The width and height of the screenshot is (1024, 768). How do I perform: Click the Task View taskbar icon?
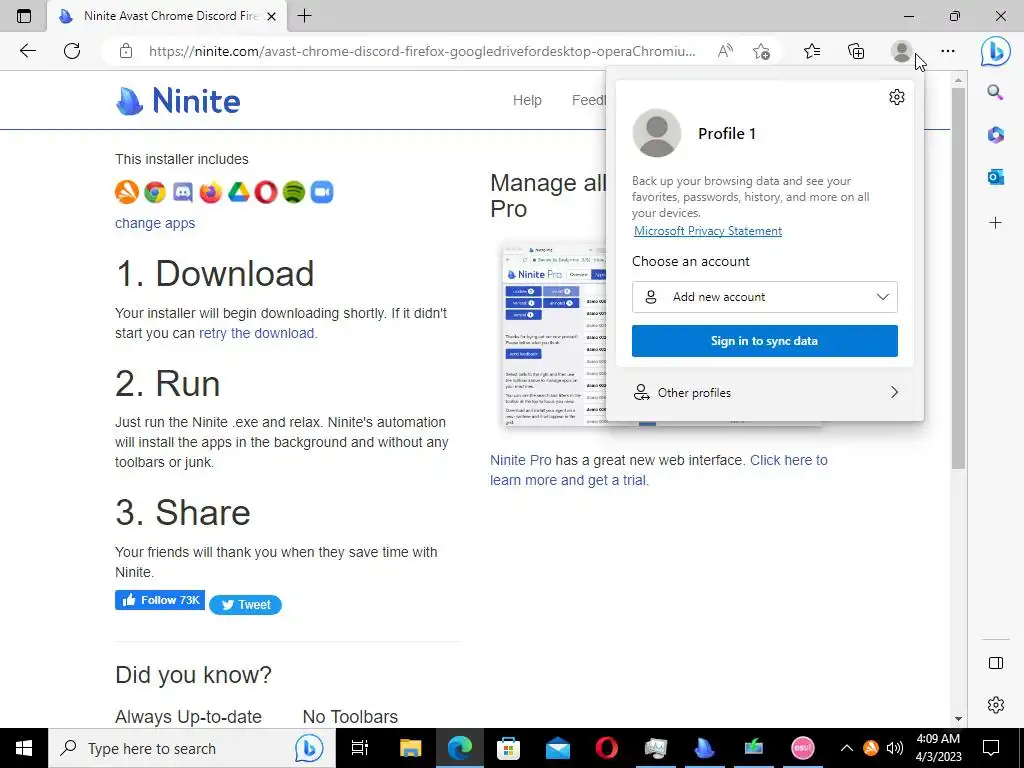(x=360, y=748)
